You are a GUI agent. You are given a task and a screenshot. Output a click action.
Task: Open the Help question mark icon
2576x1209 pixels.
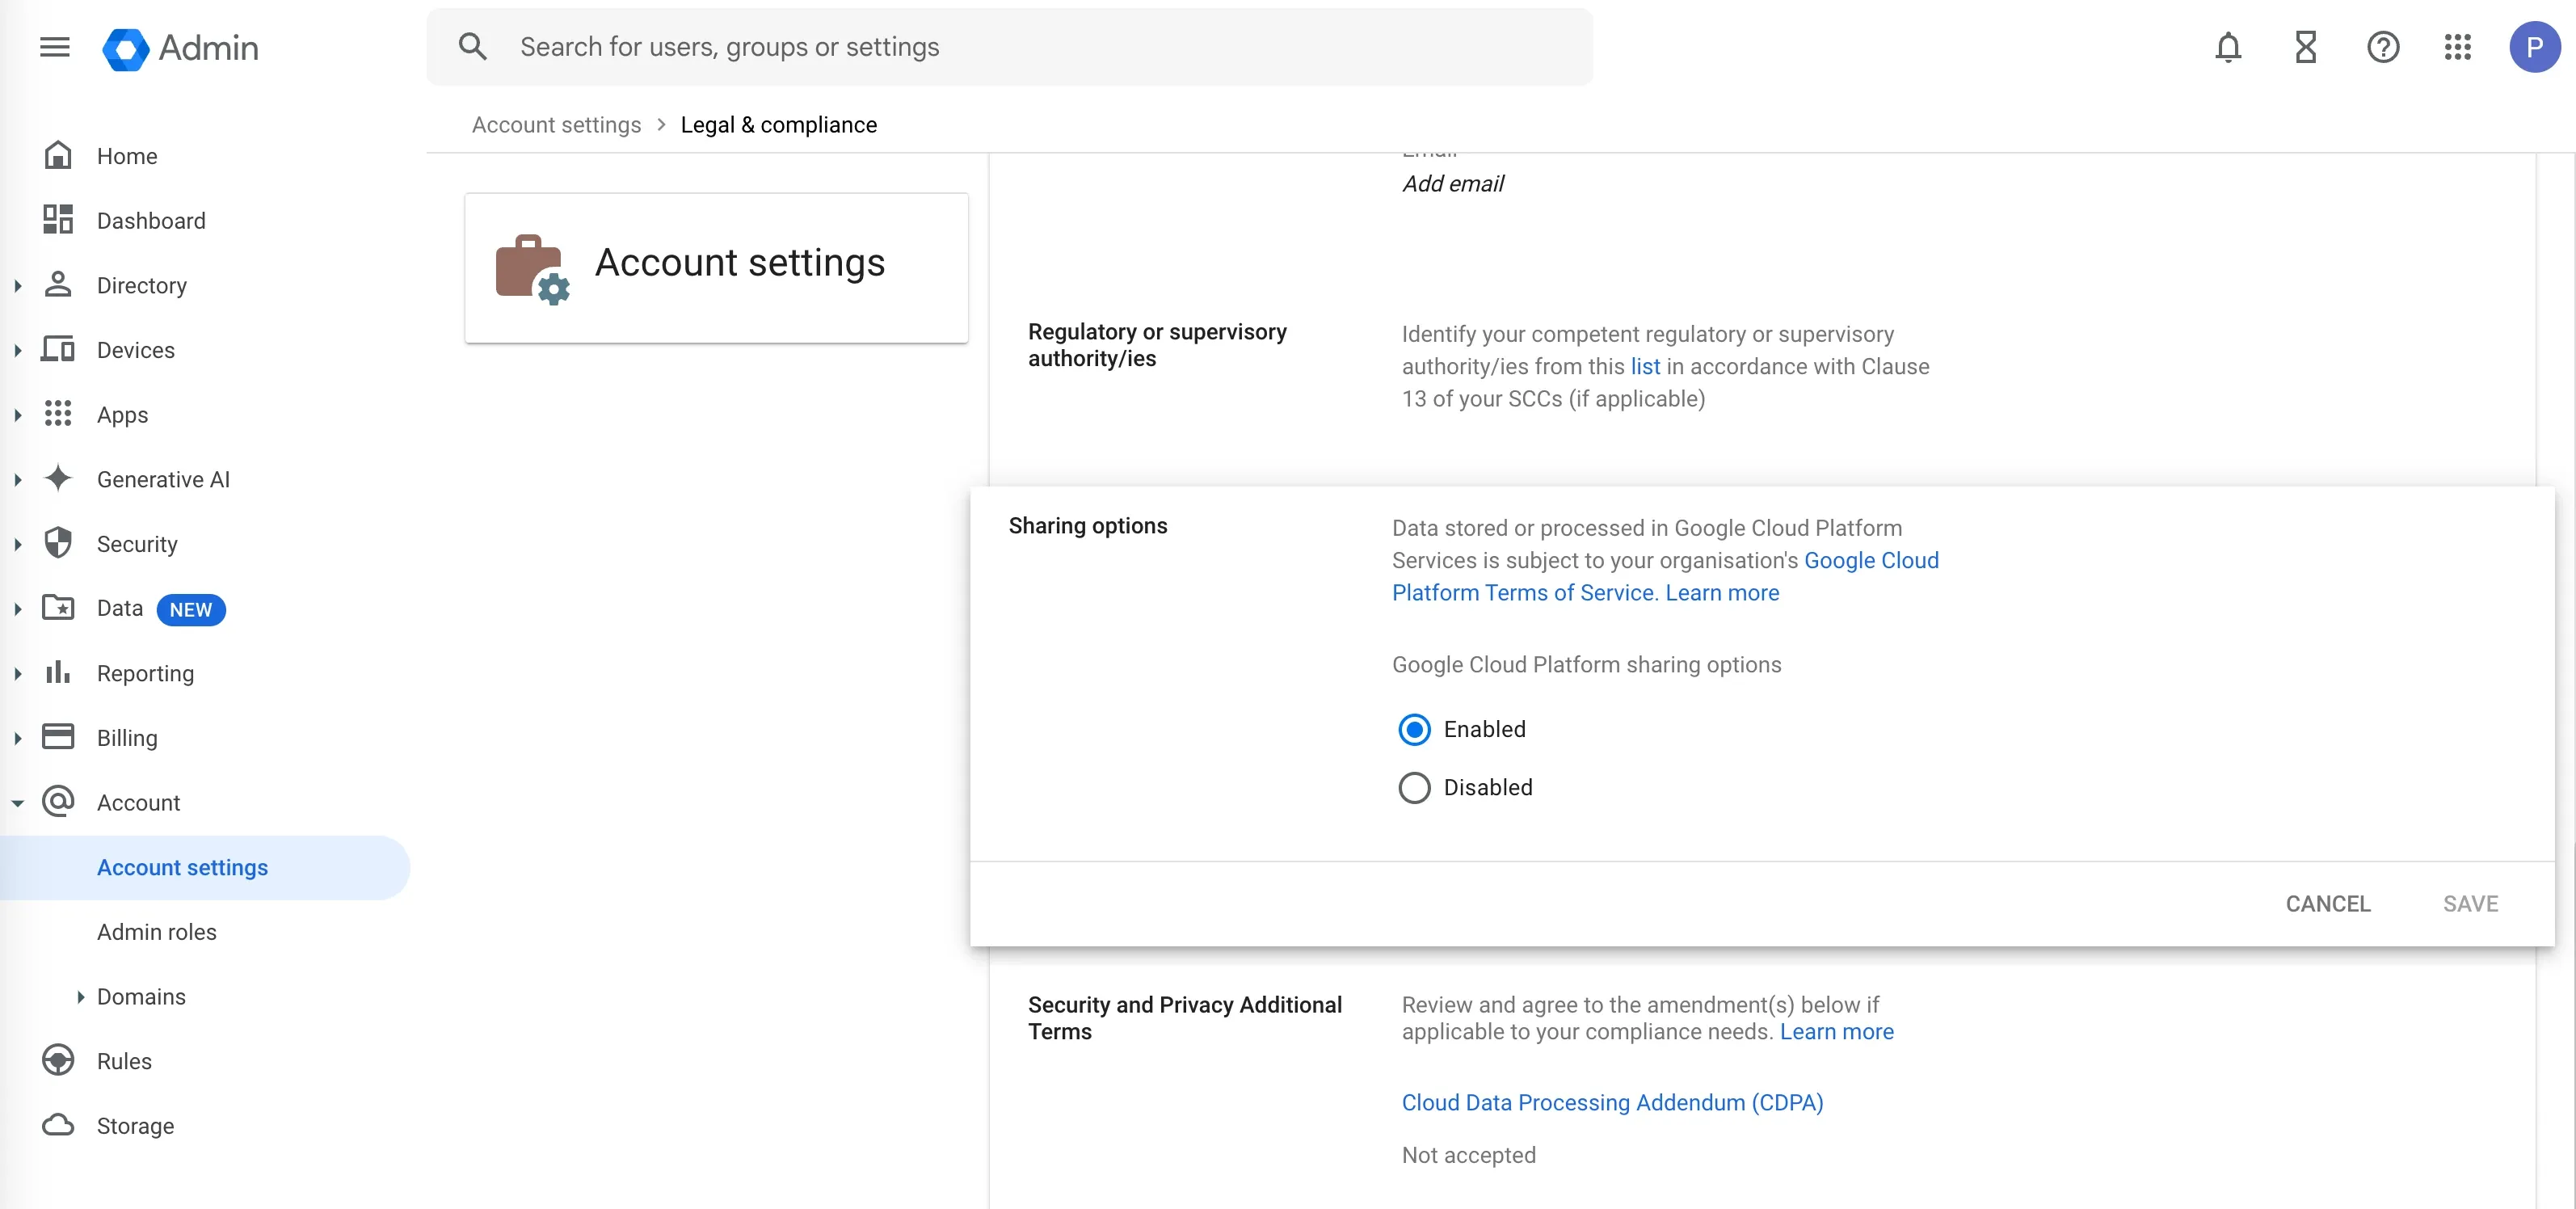2384,47
